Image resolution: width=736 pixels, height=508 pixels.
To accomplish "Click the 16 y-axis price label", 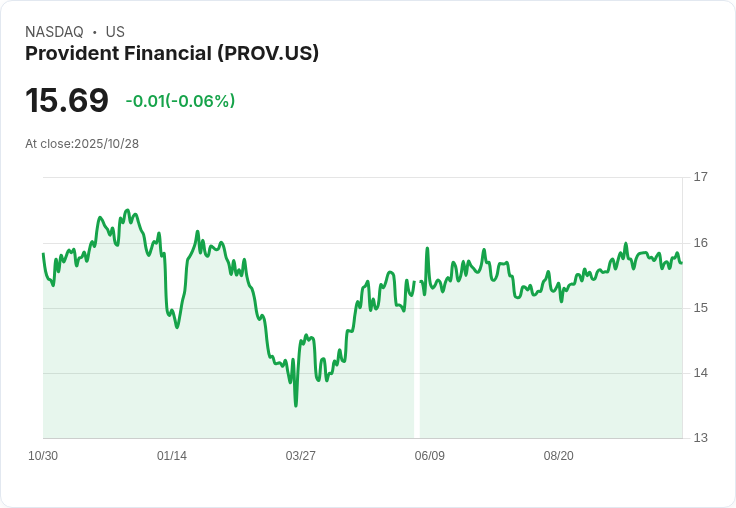I will point(700,242).
